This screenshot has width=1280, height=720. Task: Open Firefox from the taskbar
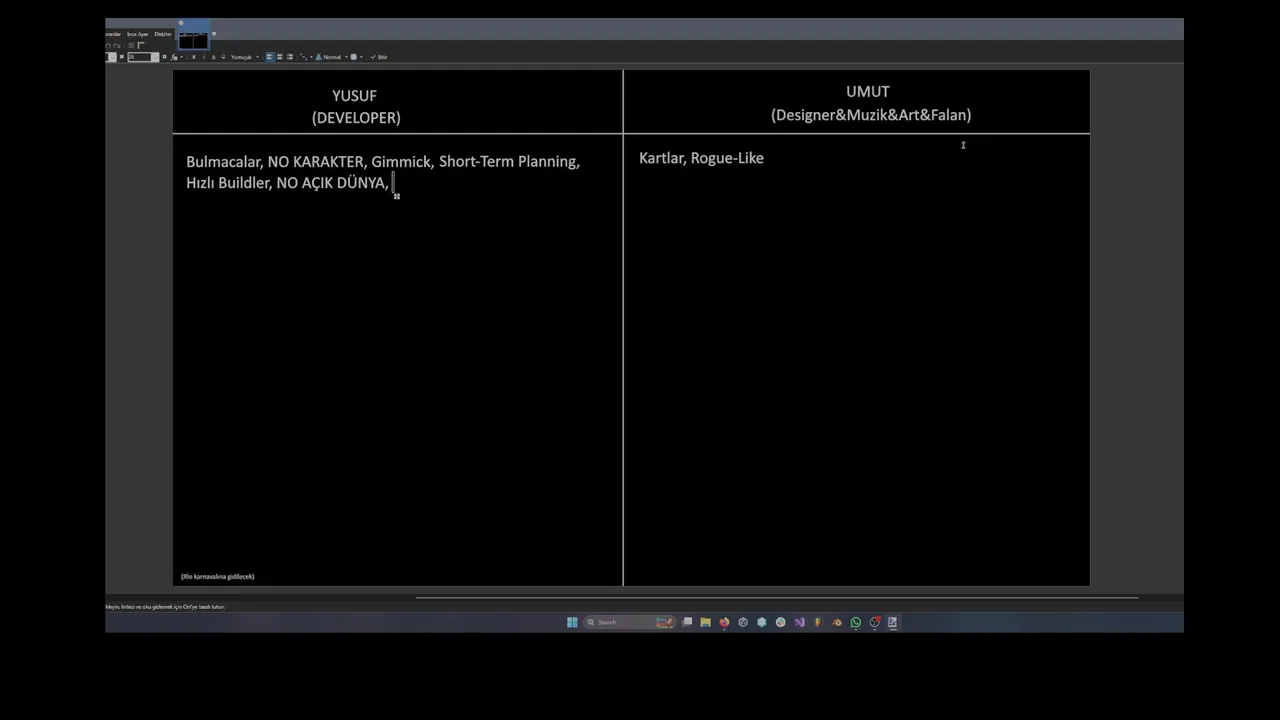tap(724, 622)
